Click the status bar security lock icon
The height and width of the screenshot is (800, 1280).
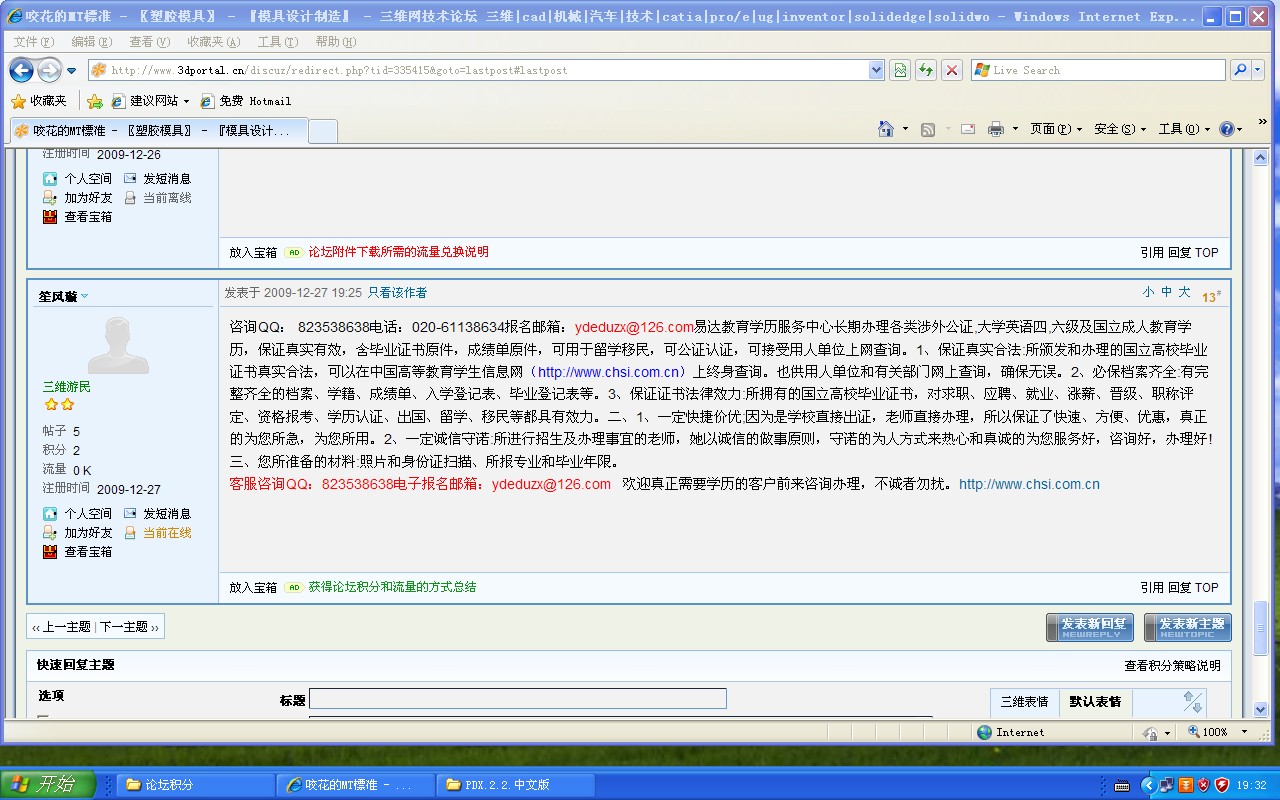pyautogui.click(x=1151, y=732)
